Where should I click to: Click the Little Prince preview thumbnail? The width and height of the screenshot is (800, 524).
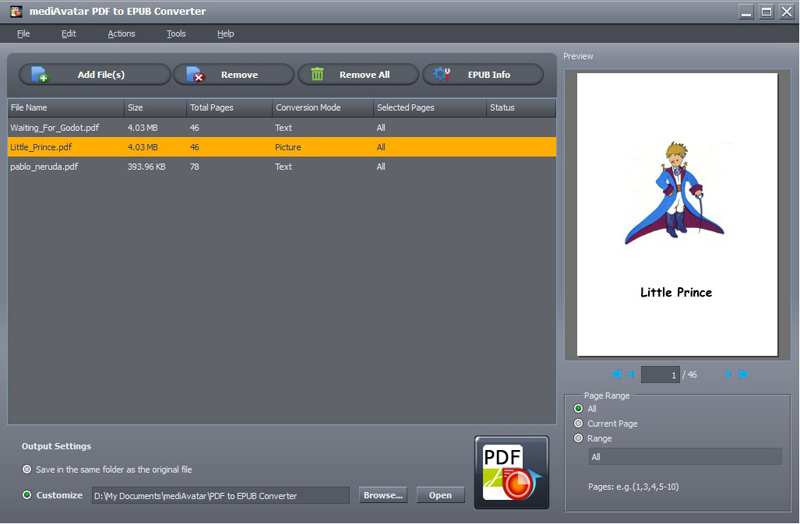[x=677, y=214]
